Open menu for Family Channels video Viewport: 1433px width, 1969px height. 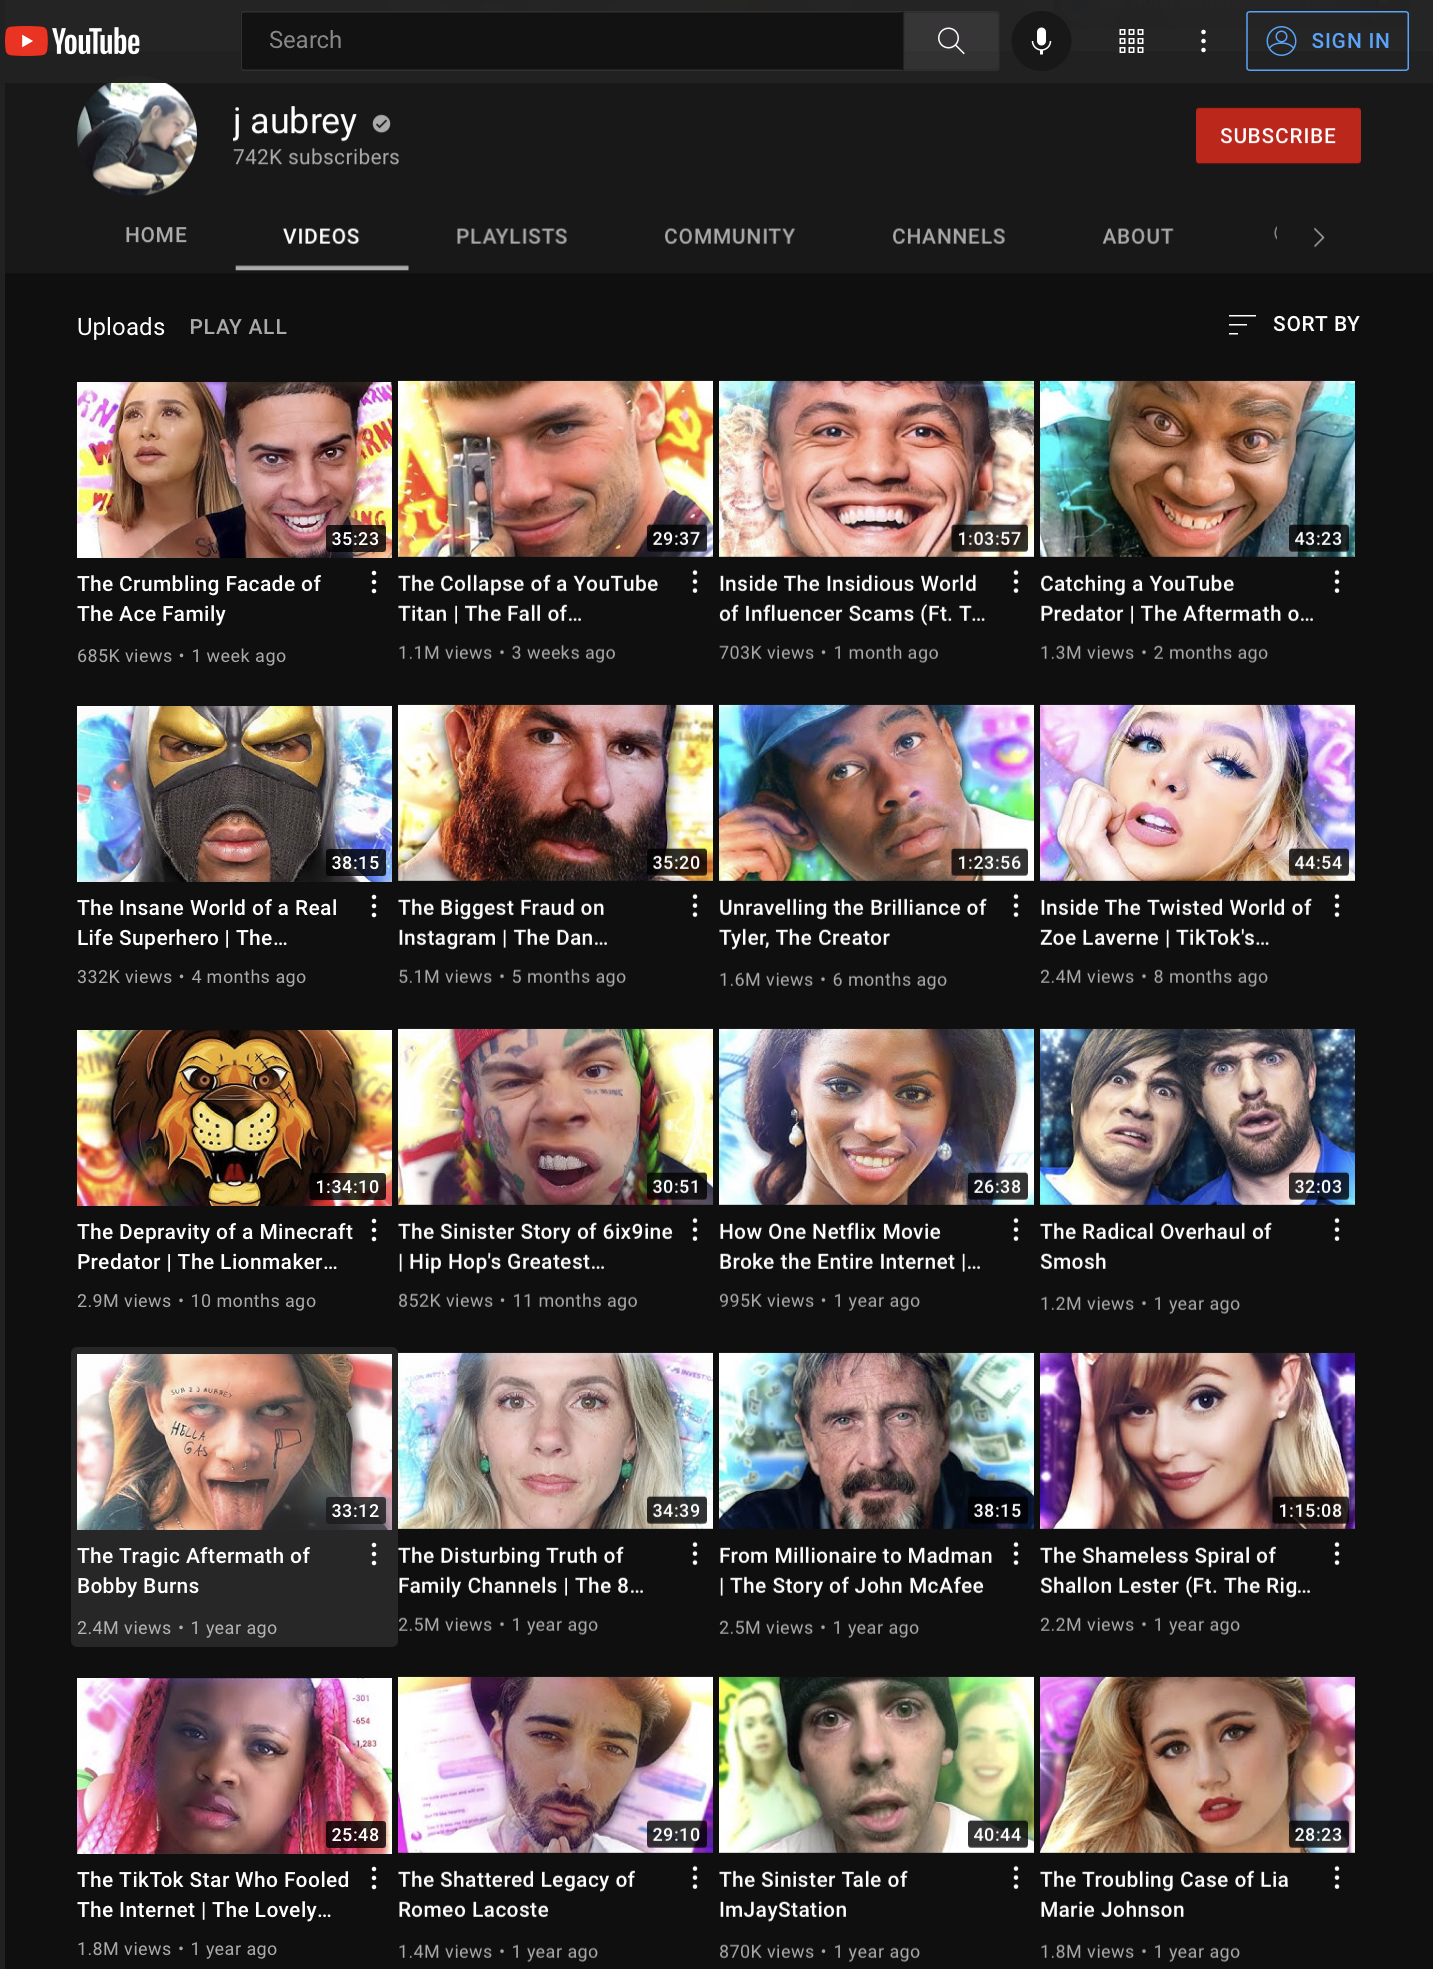coord(695,1554)
